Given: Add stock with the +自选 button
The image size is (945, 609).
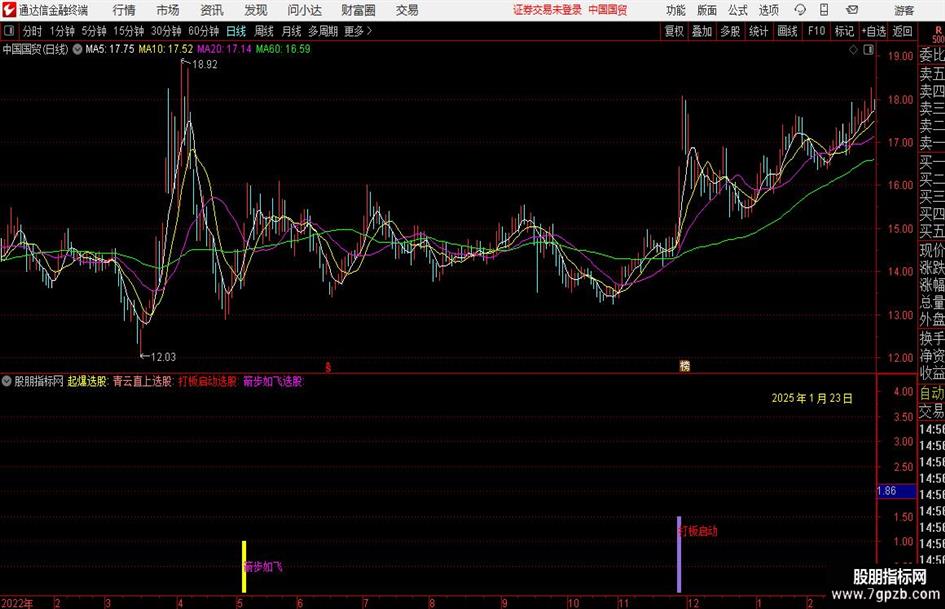Looking at the screenshot, I should click(874, 31).
